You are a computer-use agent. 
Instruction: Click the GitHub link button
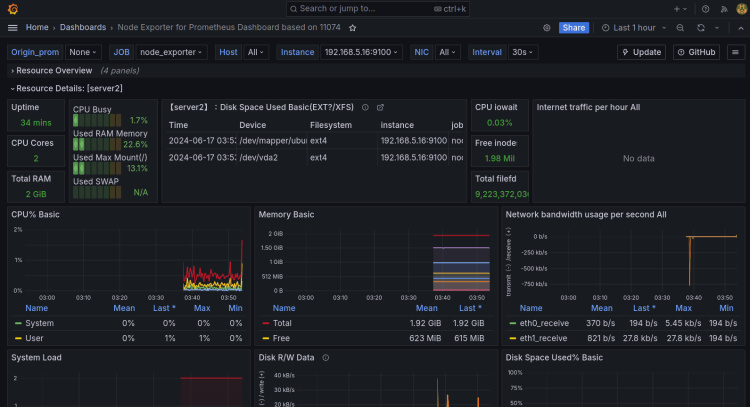(696, 52)
